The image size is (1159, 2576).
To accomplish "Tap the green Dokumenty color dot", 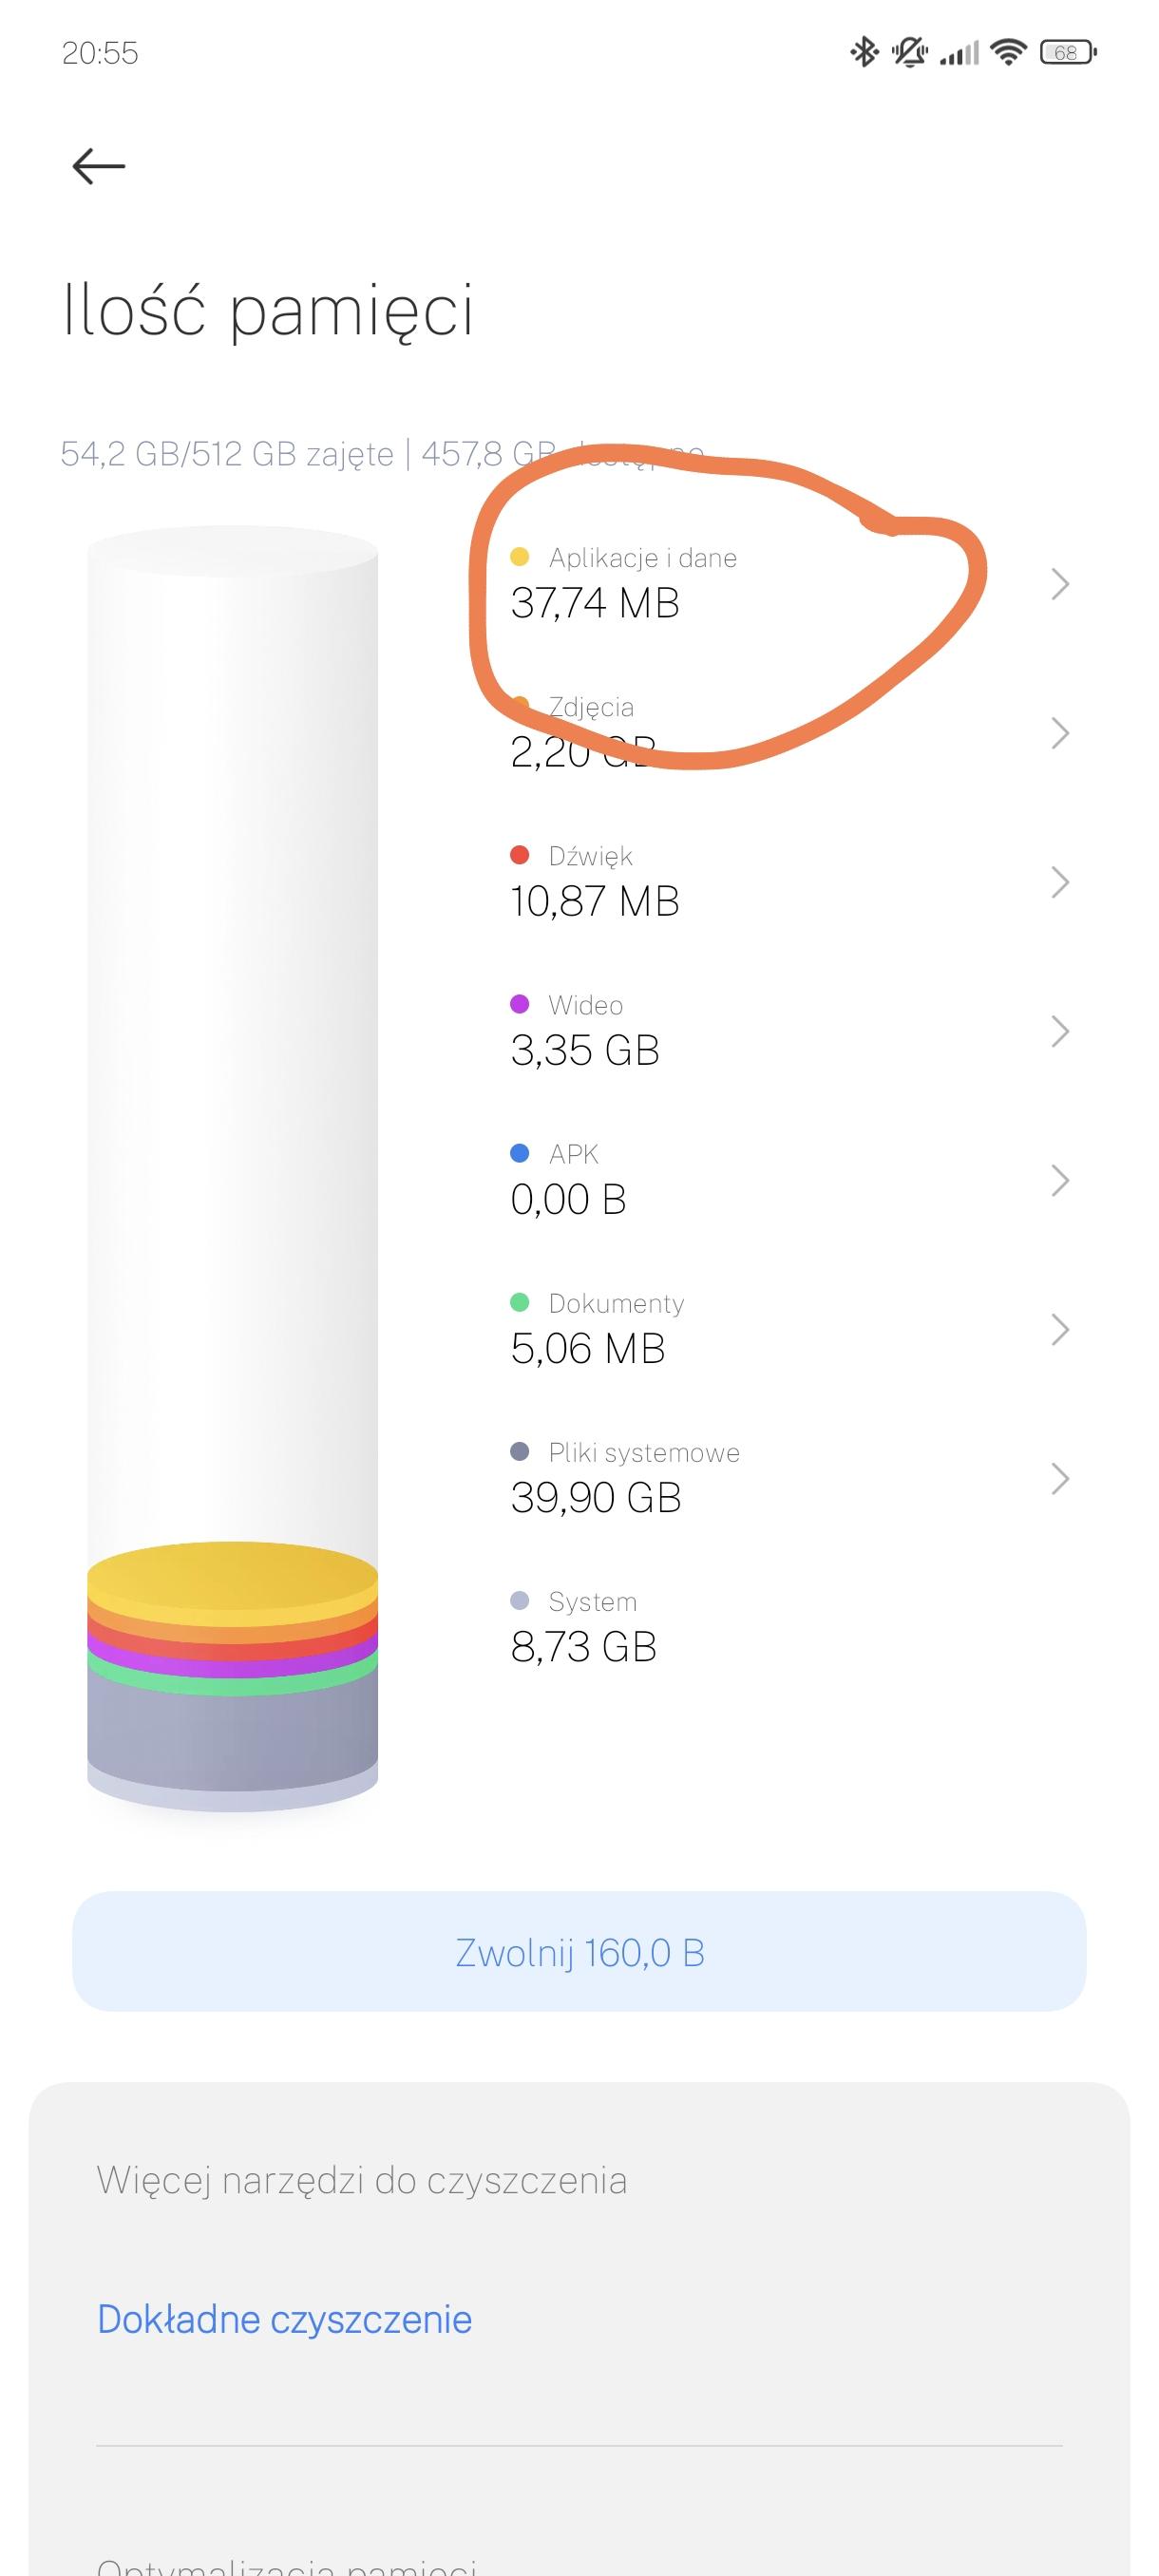I will coord(519,1302).
